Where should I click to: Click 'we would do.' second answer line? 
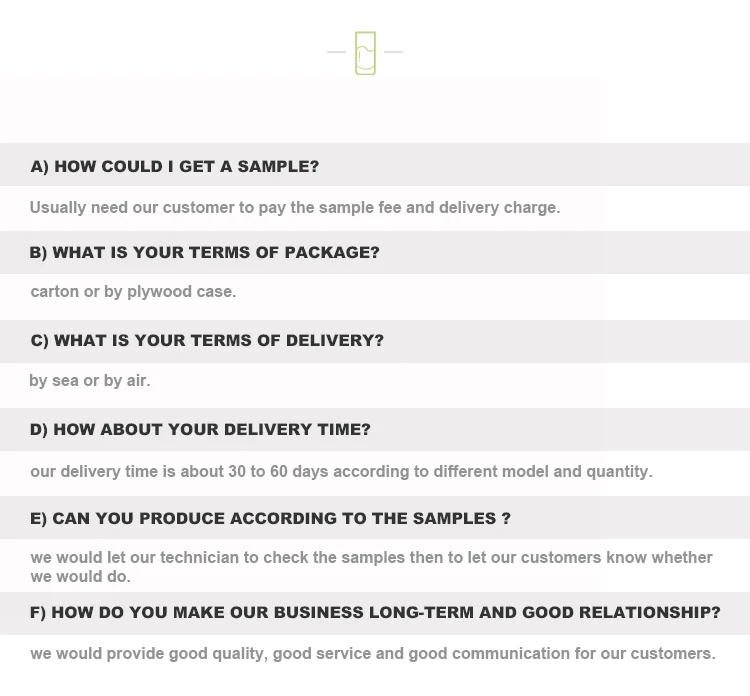click(81, 577)
